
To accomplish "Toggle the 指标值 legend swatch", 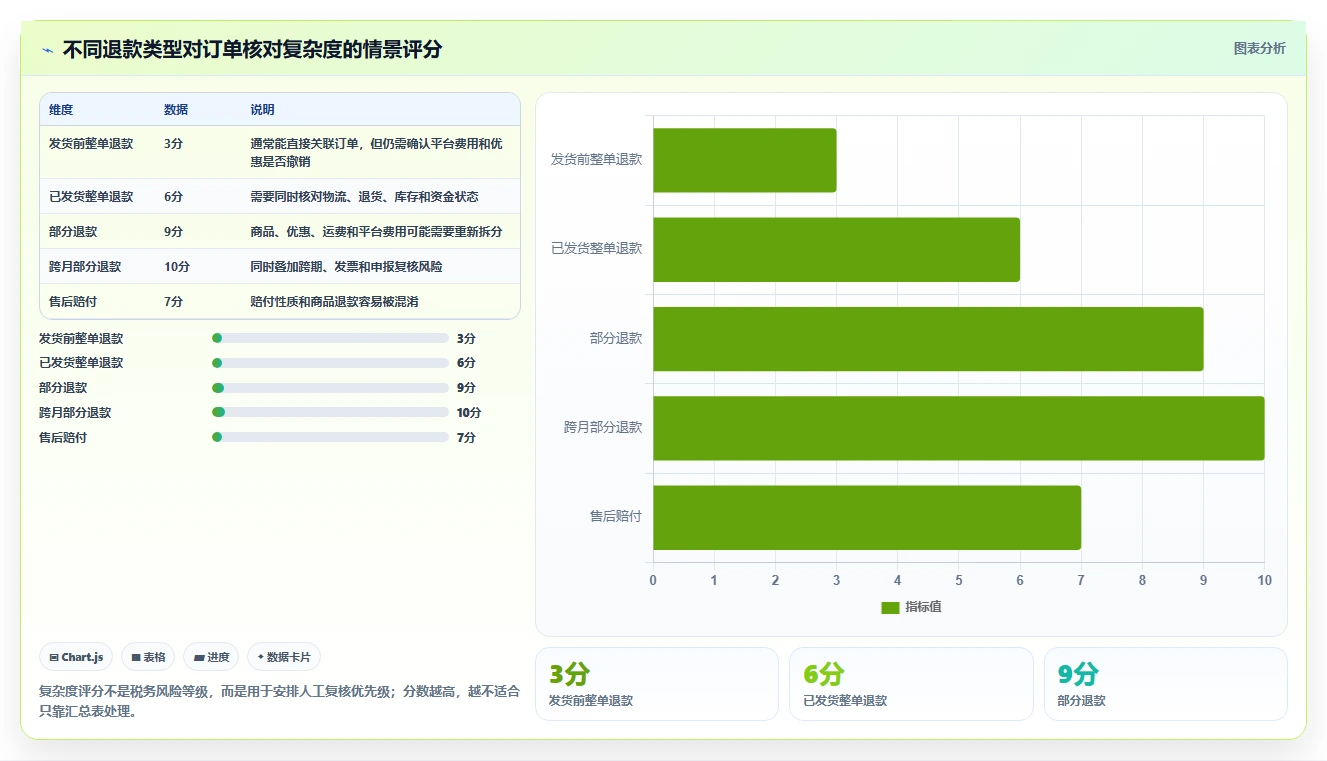I will [x=890, y=608].
